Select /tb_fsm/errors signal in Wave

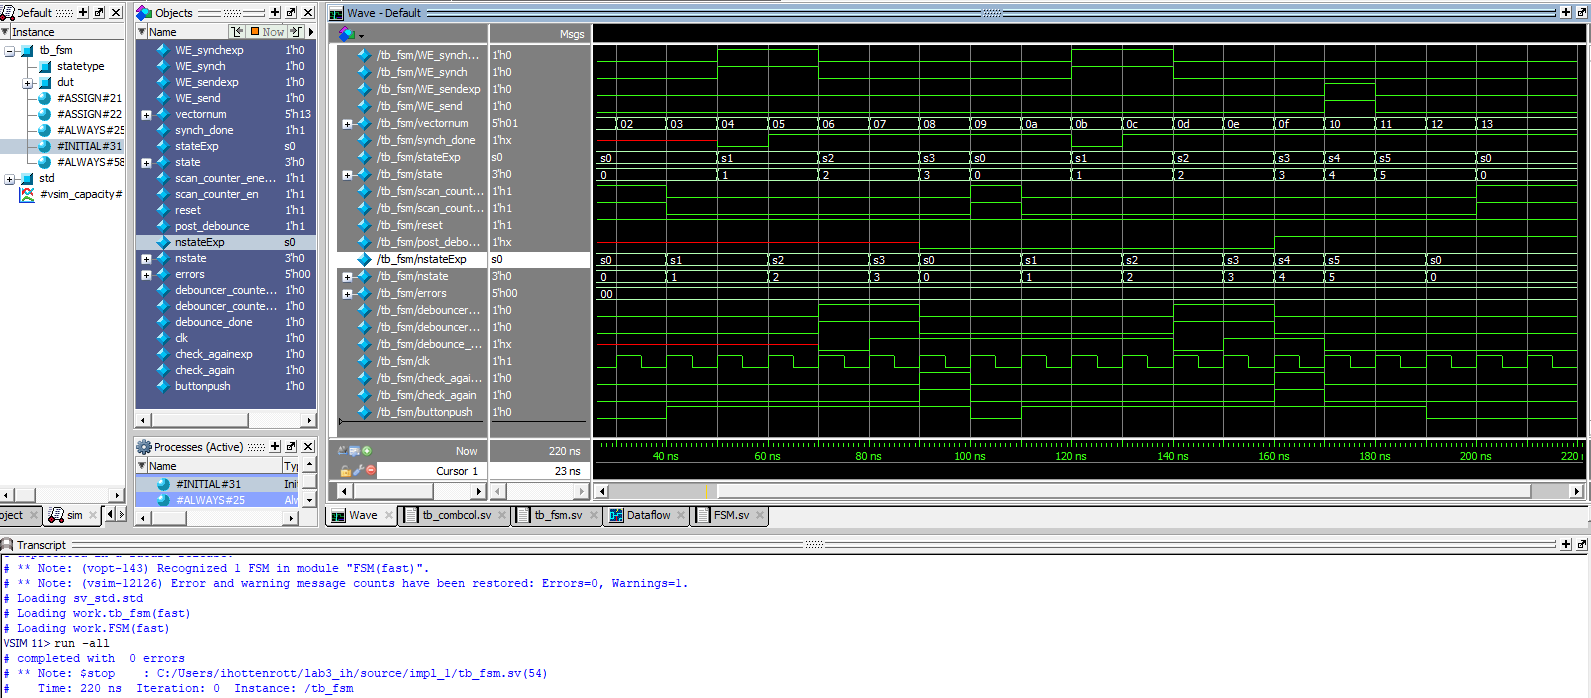[411, 294]
